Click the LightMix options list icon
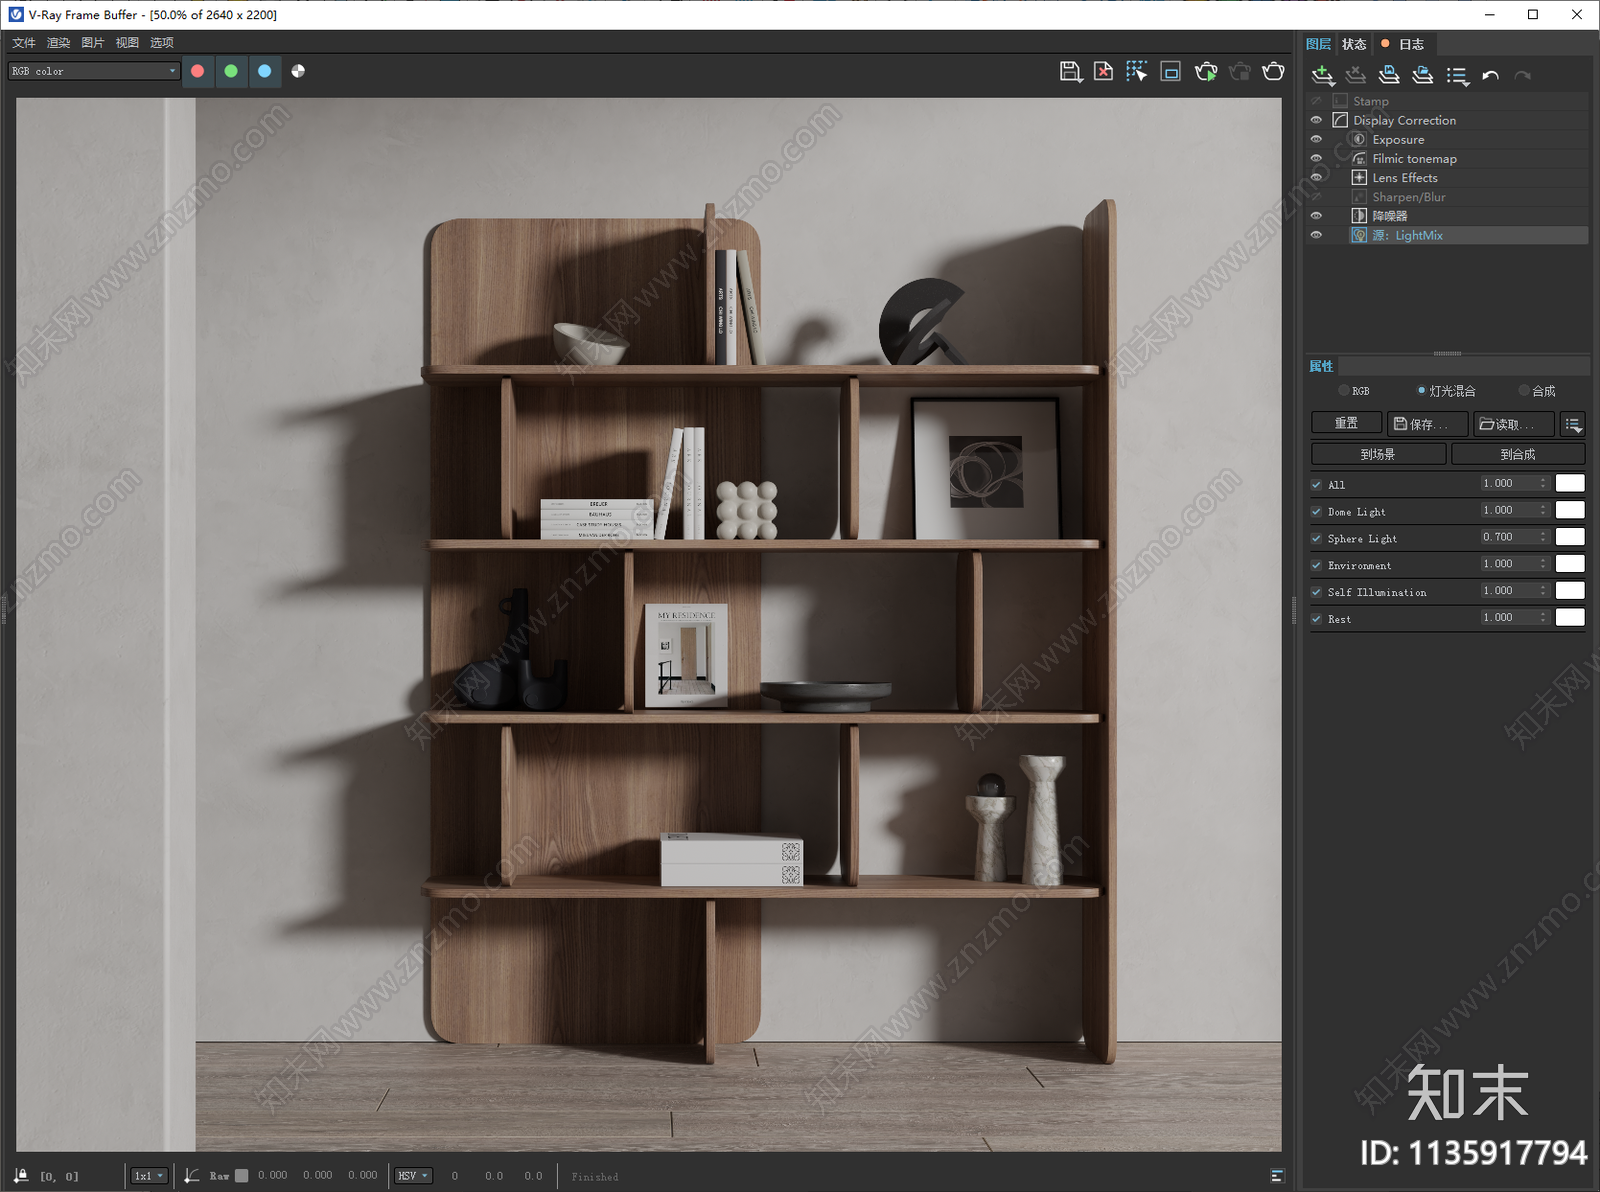This screenshot has width=1600, height=1192. 1573,425
